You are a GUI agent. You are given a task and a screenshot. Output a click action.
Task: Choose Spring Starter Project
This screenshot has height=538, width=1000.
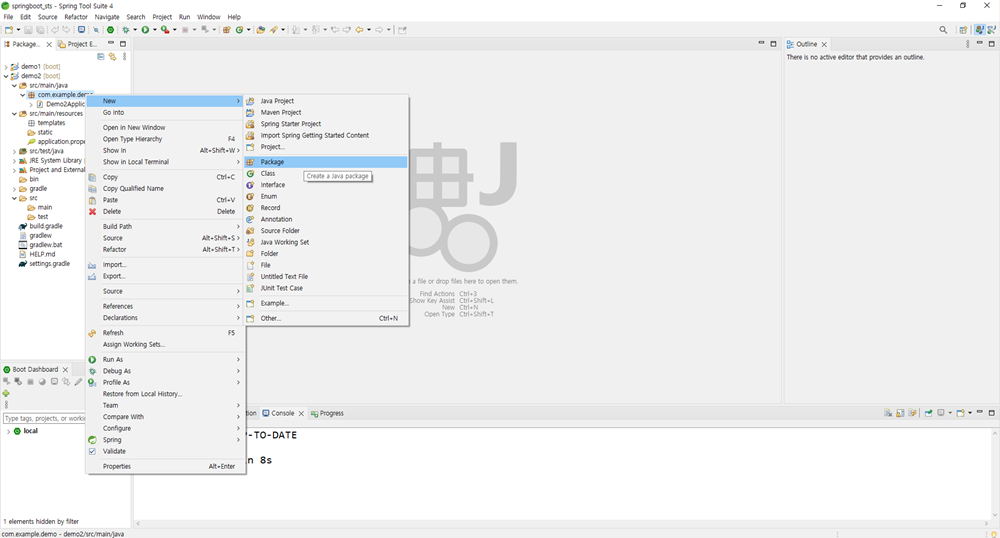tap(326, 124)
